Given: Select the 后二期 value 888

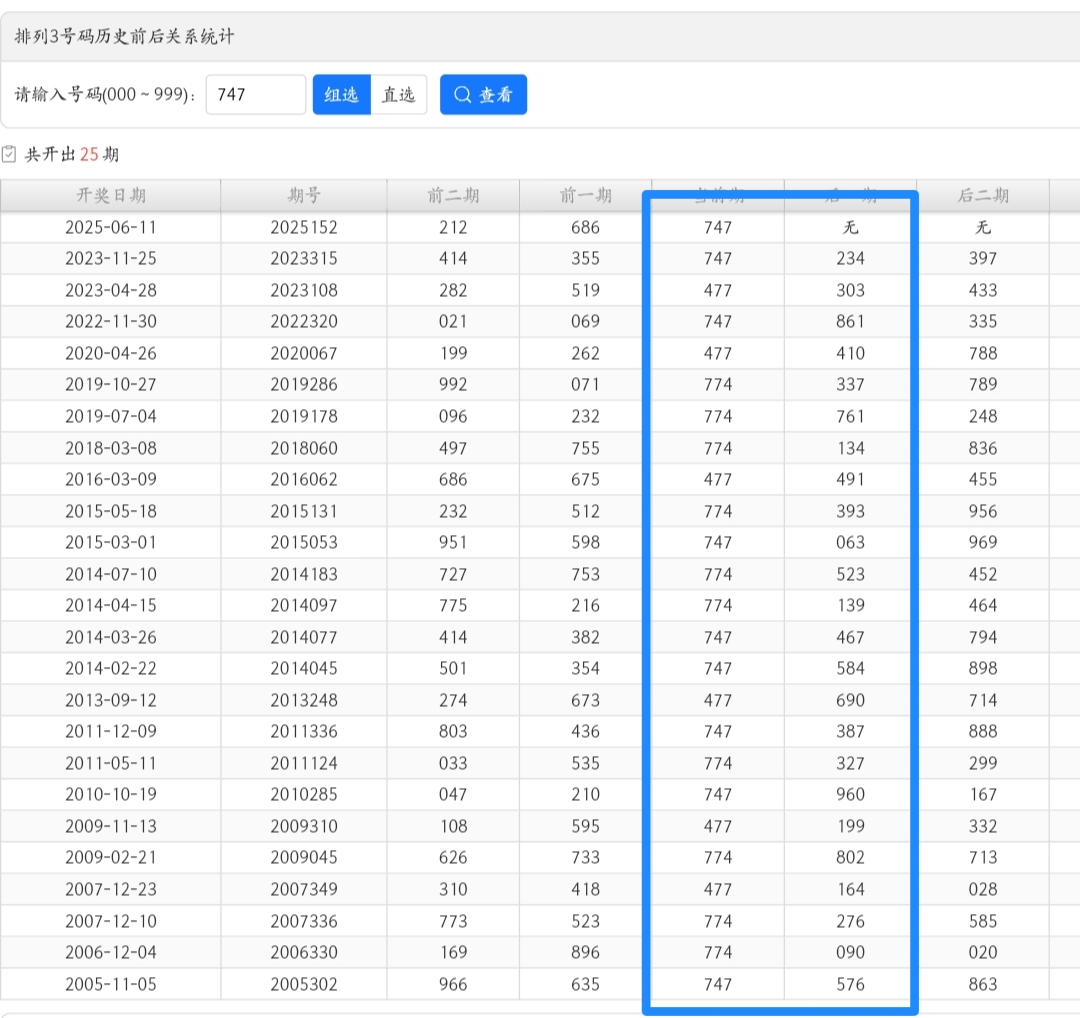Looking at the screenshot, I should (983, 732).
